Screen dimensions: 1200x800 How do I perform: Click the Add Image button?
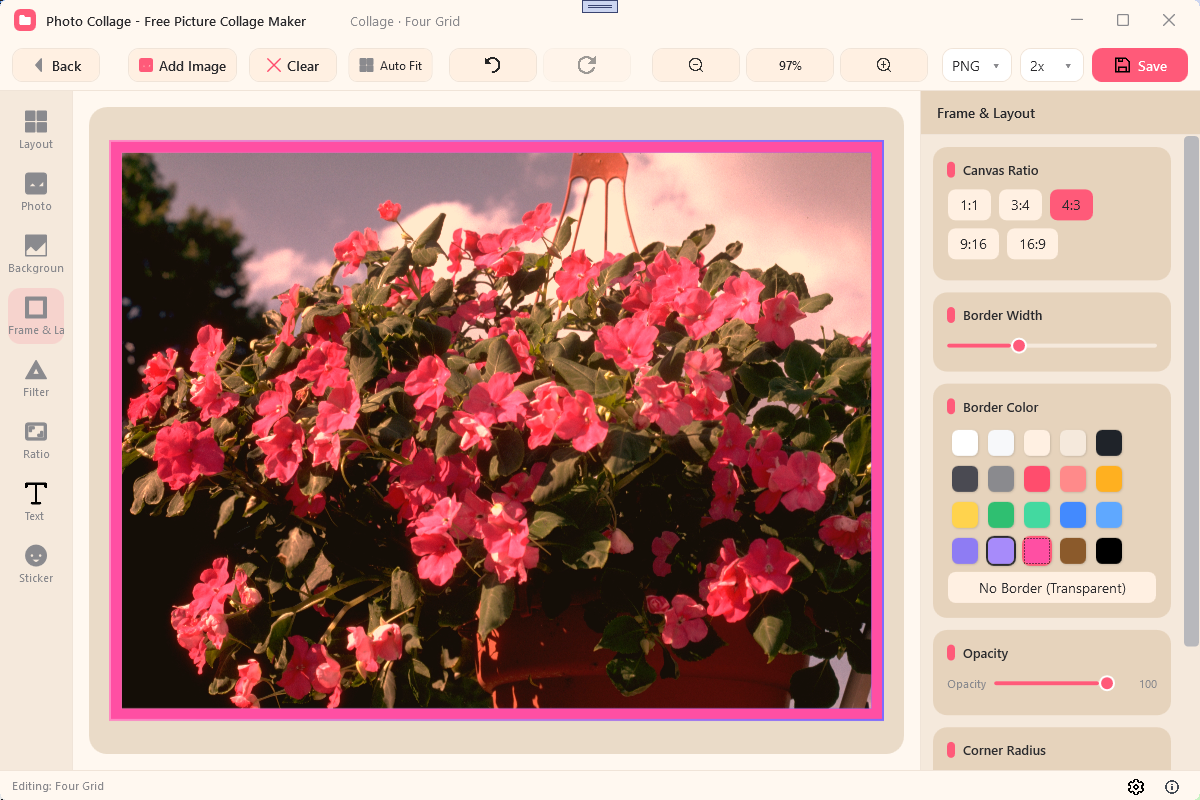(x=182, y=65)
